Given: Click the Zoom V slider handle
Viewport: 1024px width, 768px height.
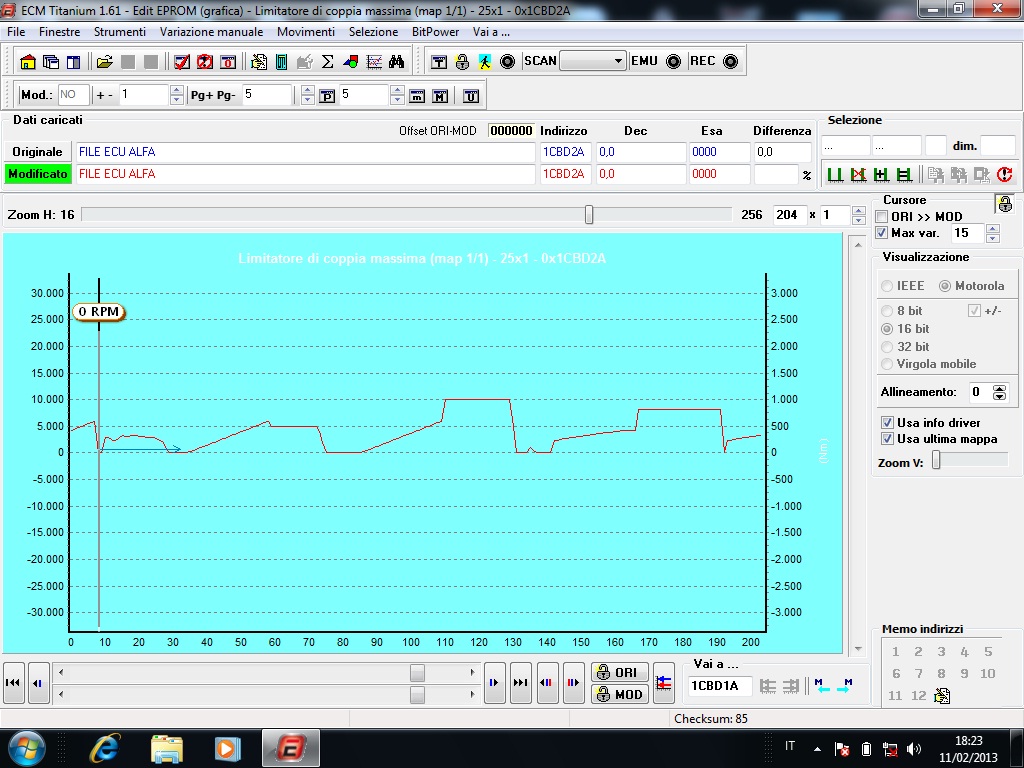Looking at the screenshot, I should (936, 460).
